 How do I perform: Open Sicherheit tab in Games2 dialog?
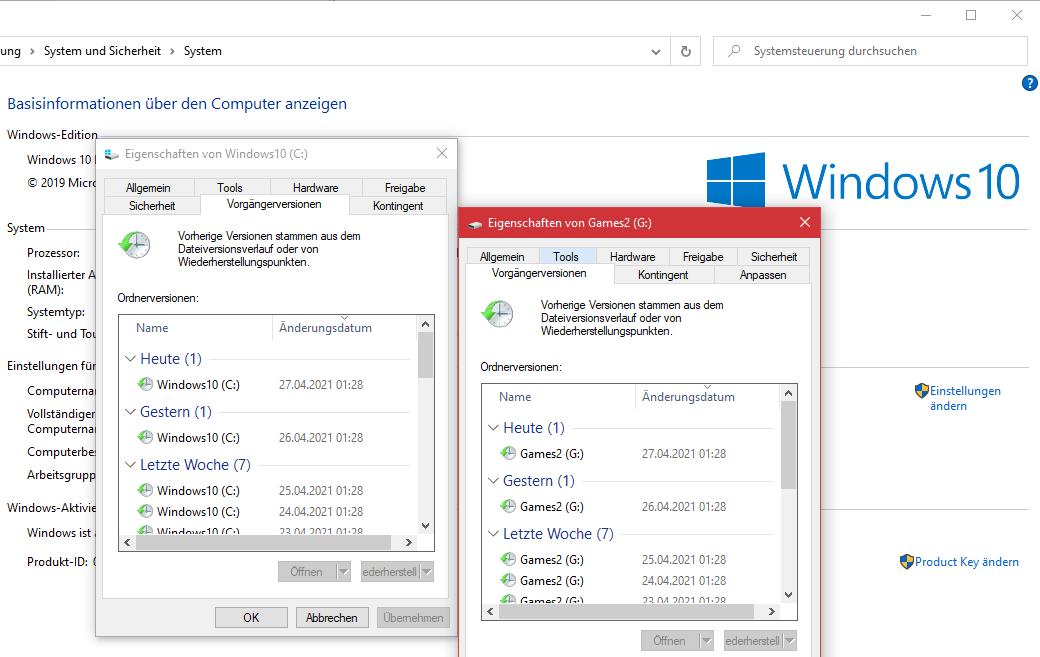774,257
